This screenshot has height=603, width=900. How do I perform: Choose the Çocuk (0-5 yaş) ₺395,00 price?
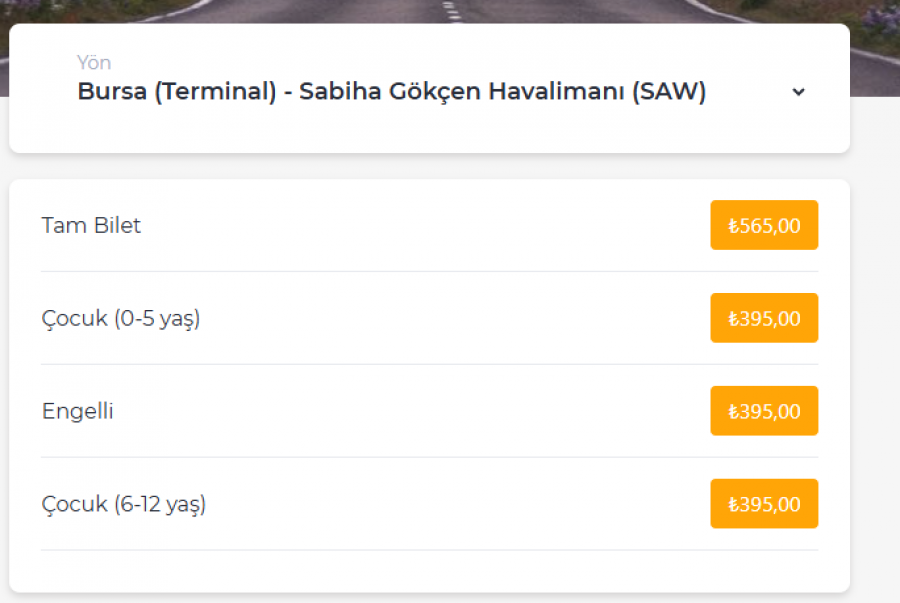764,318
